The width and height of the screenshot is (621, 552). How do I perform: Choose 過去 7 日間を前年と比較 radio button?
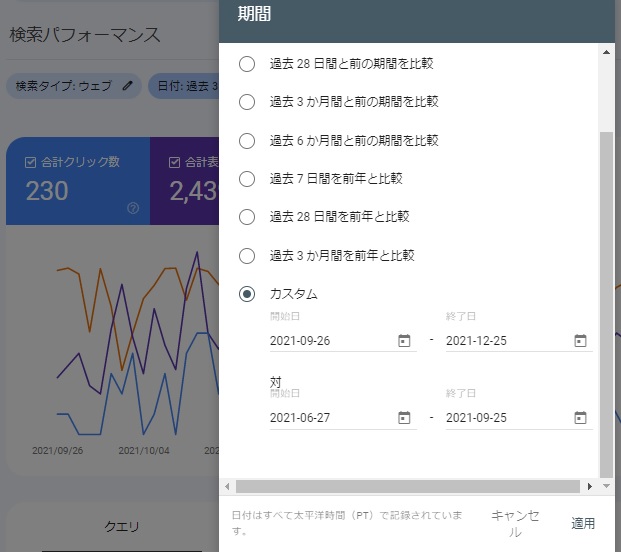coord(247,179)
